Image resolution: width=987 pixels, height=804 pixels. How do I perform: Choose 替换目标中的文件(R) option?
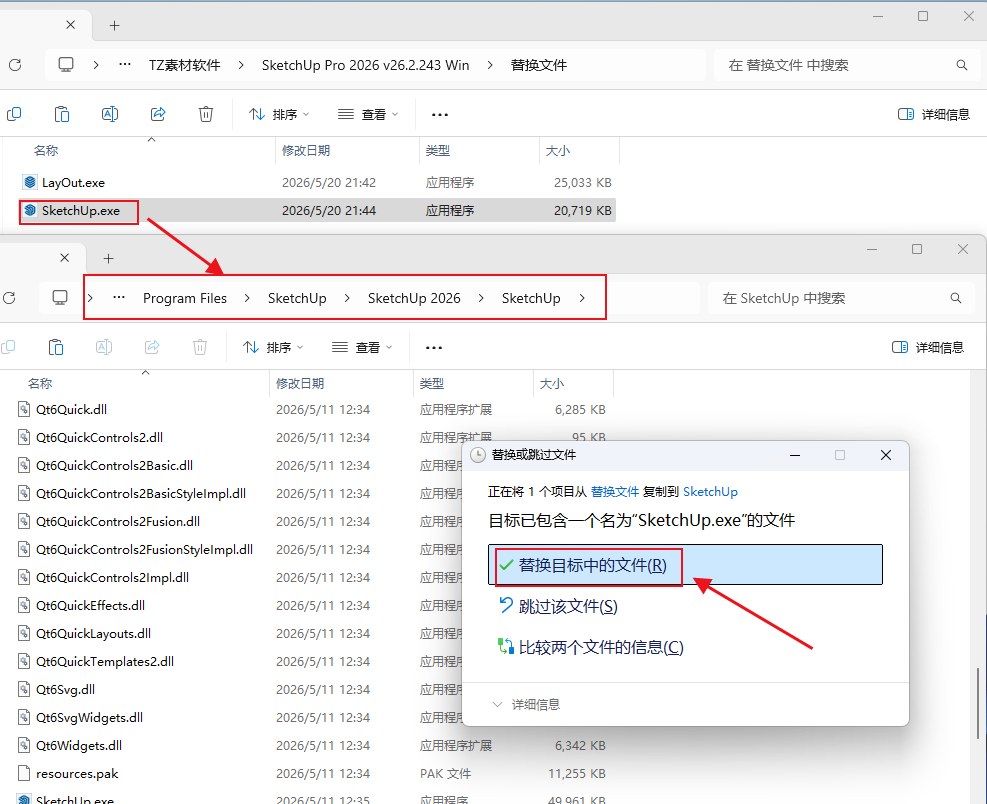685,565
